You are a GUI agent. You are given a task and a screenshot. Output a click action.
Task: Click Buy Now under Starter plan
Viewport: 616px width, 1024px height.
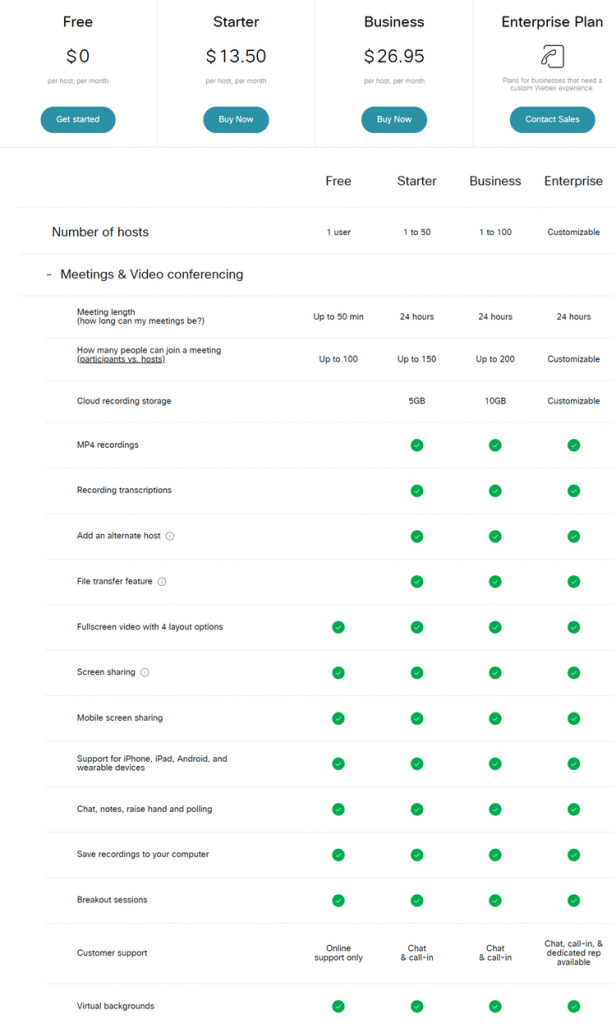click(x=236, y=120)
